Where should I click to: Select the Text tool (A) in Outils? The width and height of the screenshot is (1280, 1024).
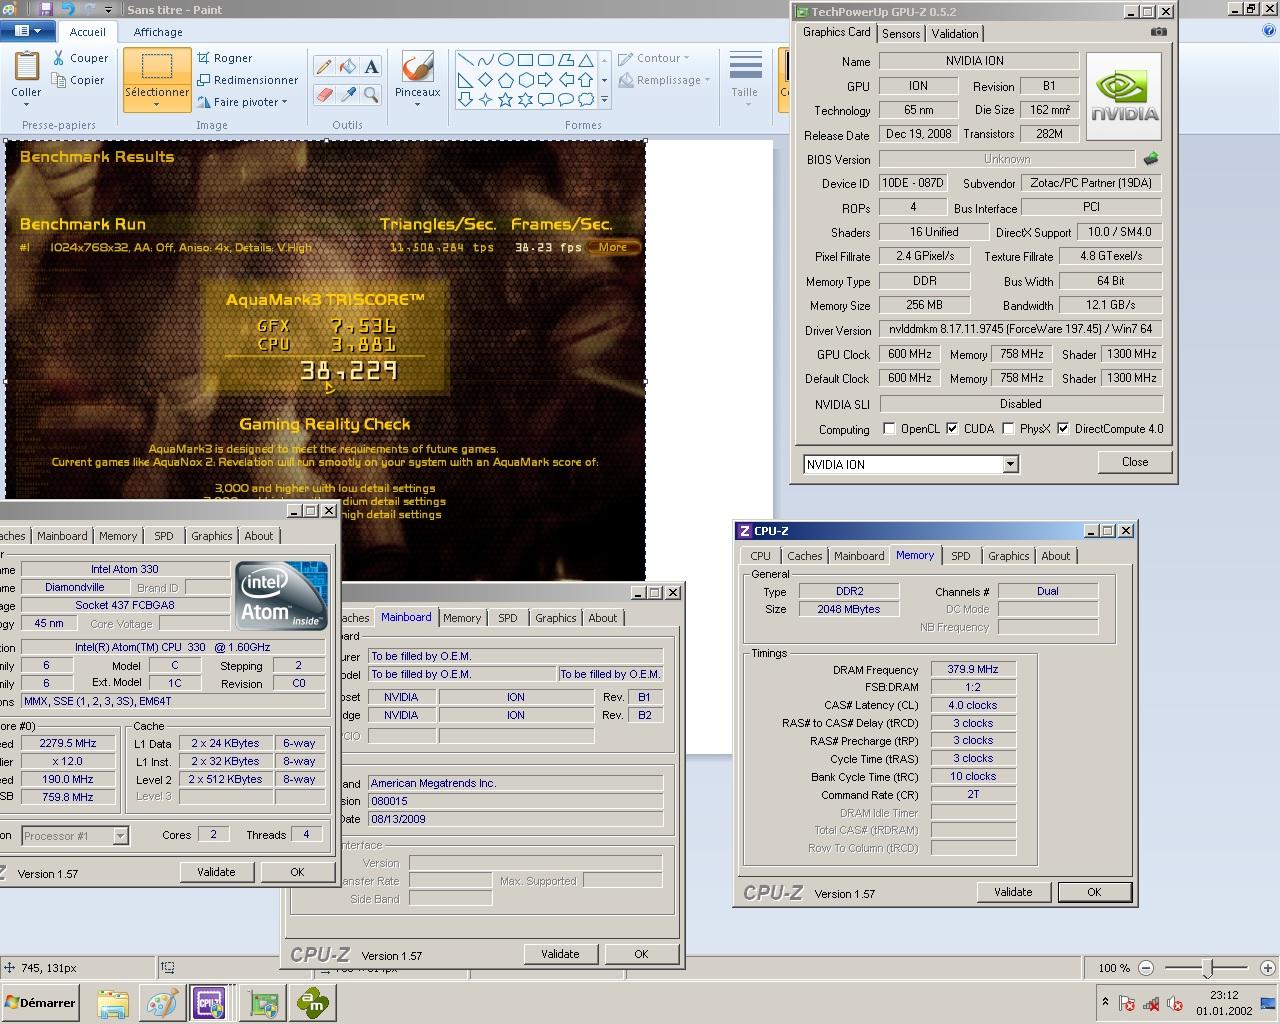pyautogui.click(x=371, y=67)
